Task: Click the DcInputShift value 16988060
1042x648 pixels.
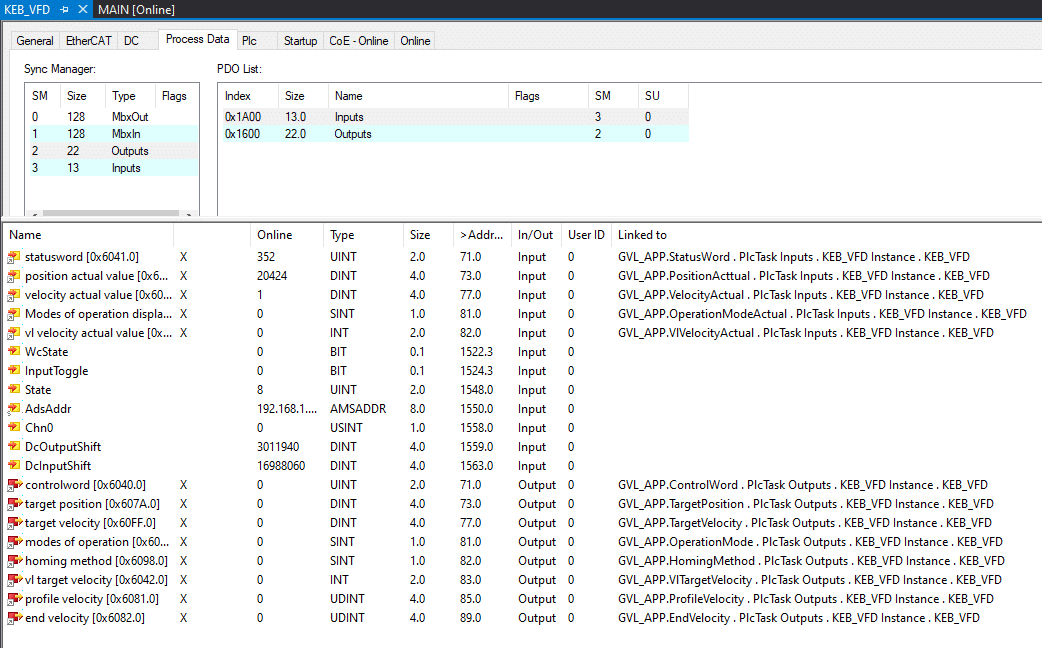Action: click(281, 466)
